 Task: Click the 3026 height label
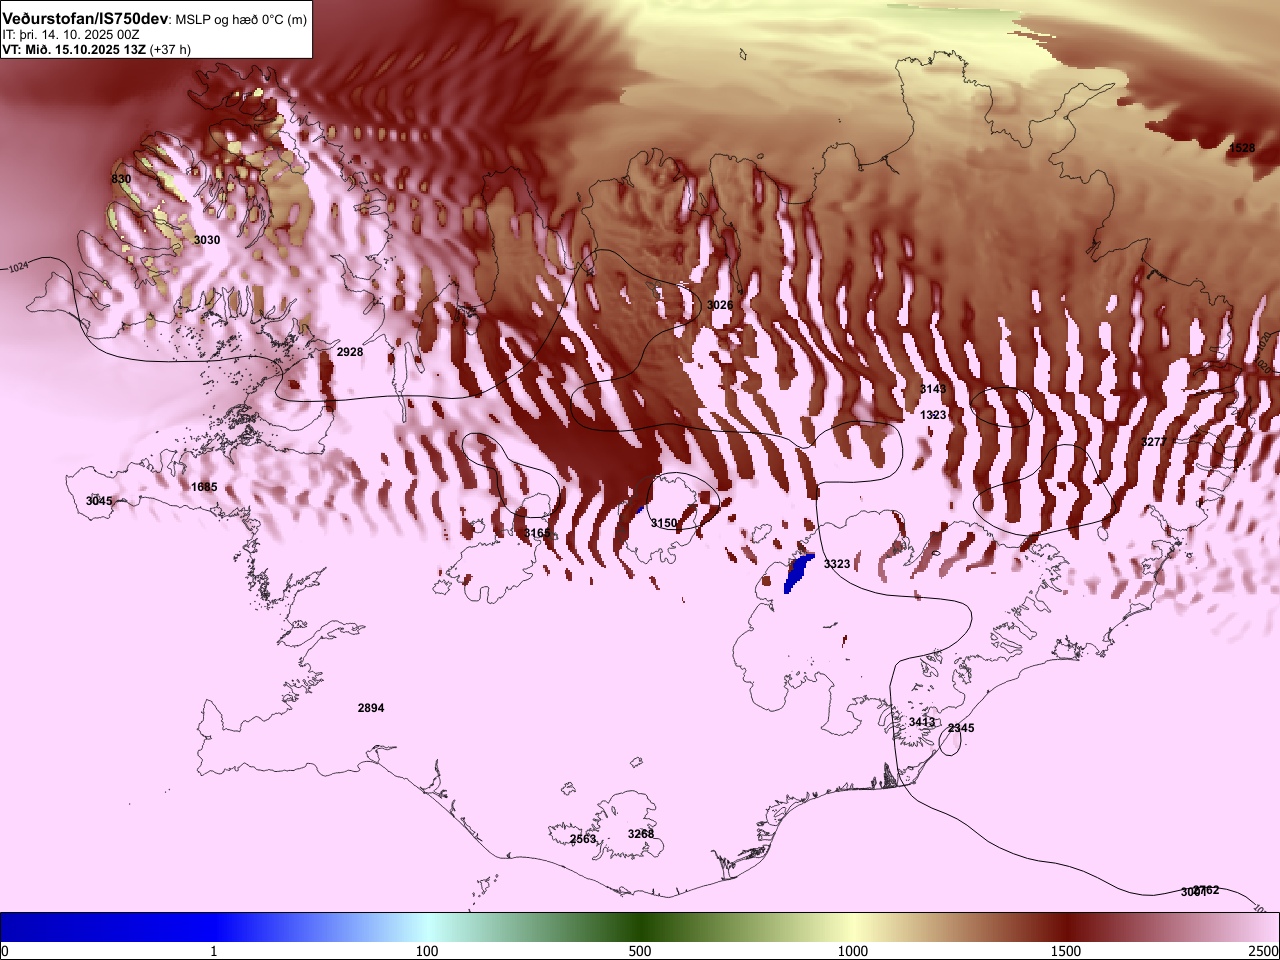720,305
